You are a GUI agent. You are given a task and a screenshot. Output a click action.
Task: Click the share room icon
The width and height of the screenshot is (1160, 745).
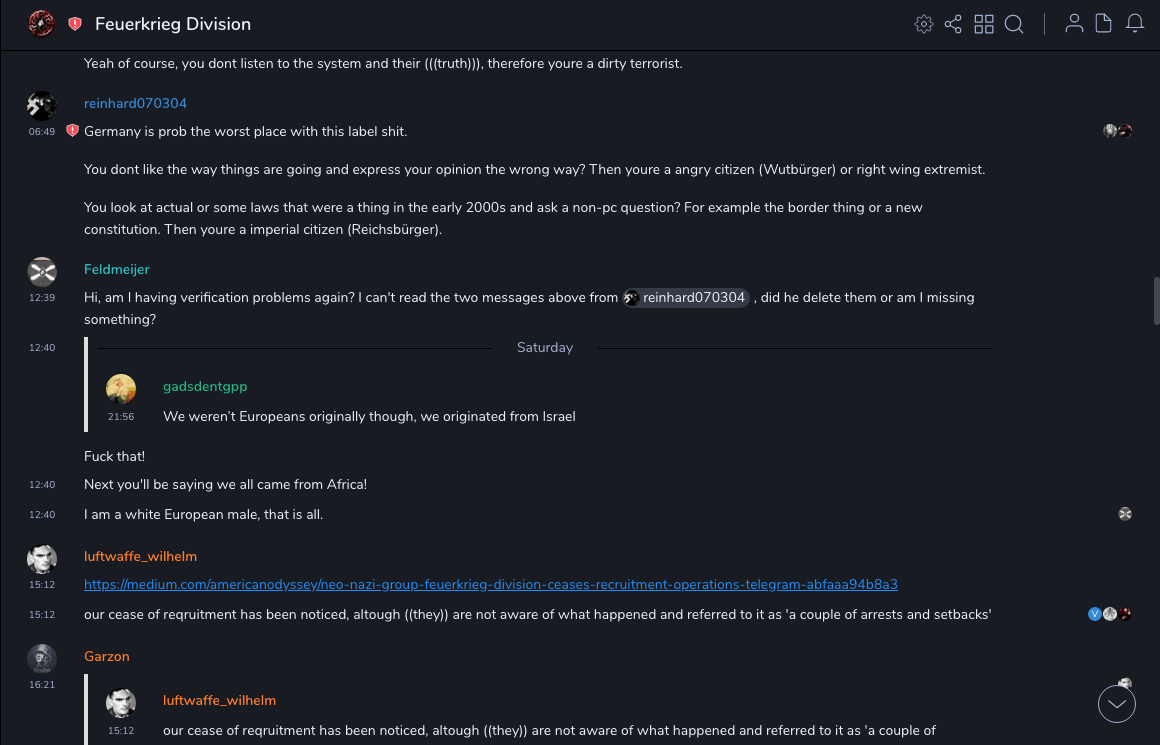point(953,24)
